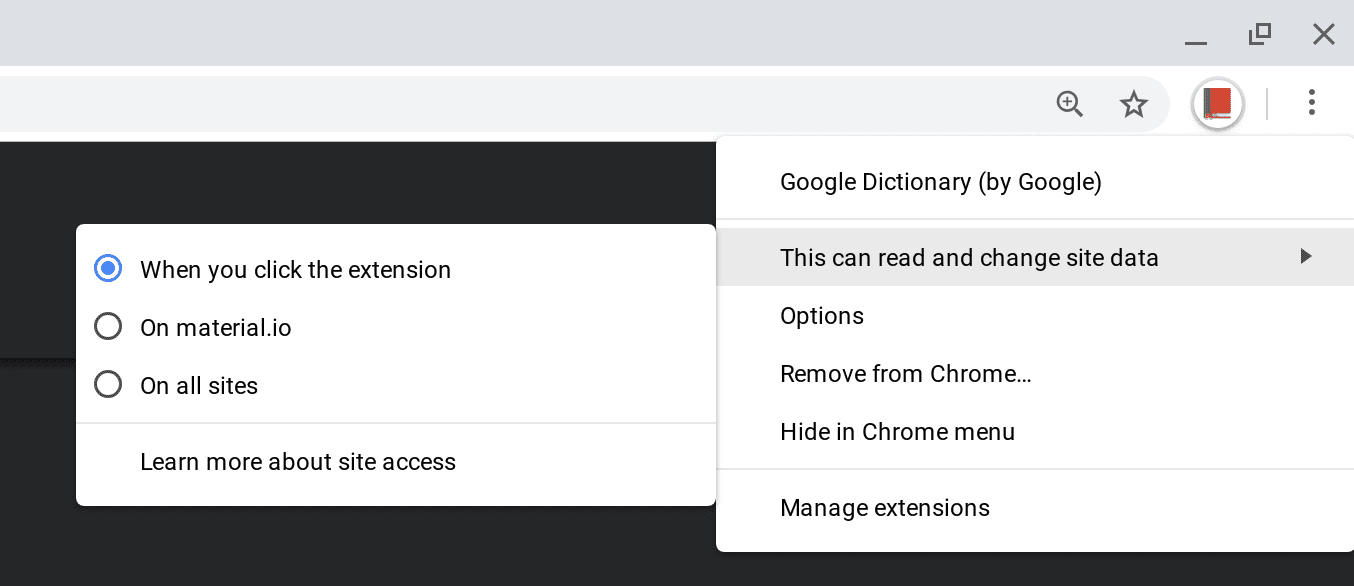
Task: Expand the site data submenu arrow
Action: (1306, 257)
